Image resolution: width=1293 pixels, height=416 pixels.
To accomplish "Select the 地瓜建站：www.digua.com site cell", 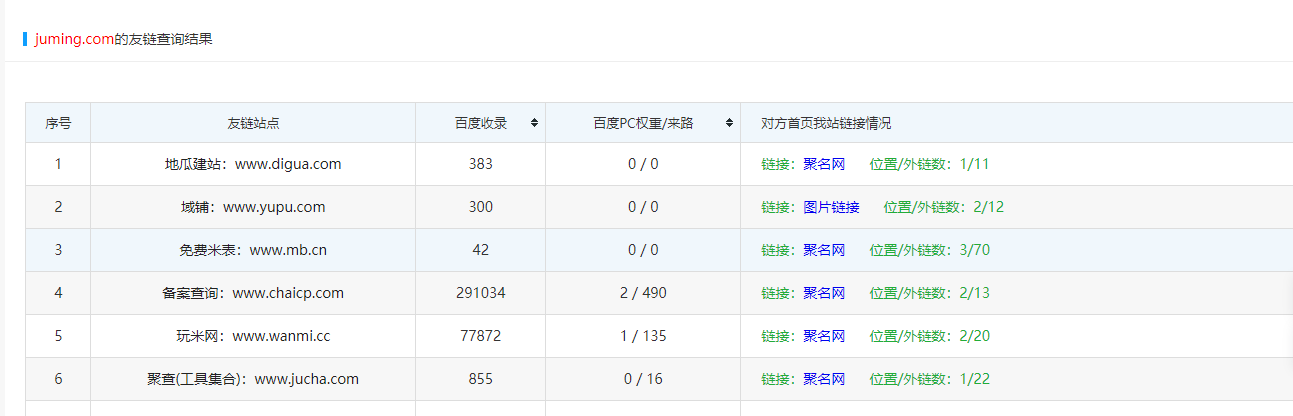I will (x=253, y=164).
